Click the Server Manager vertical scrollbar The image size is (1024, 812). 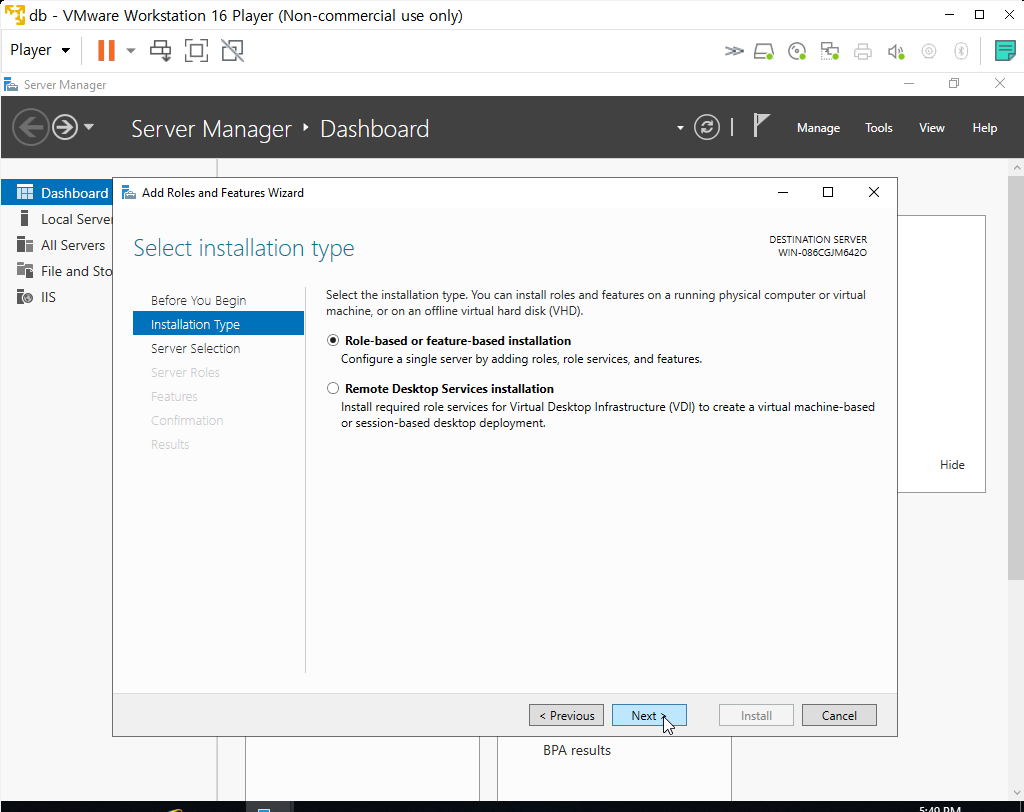(x=1016, y=378)
